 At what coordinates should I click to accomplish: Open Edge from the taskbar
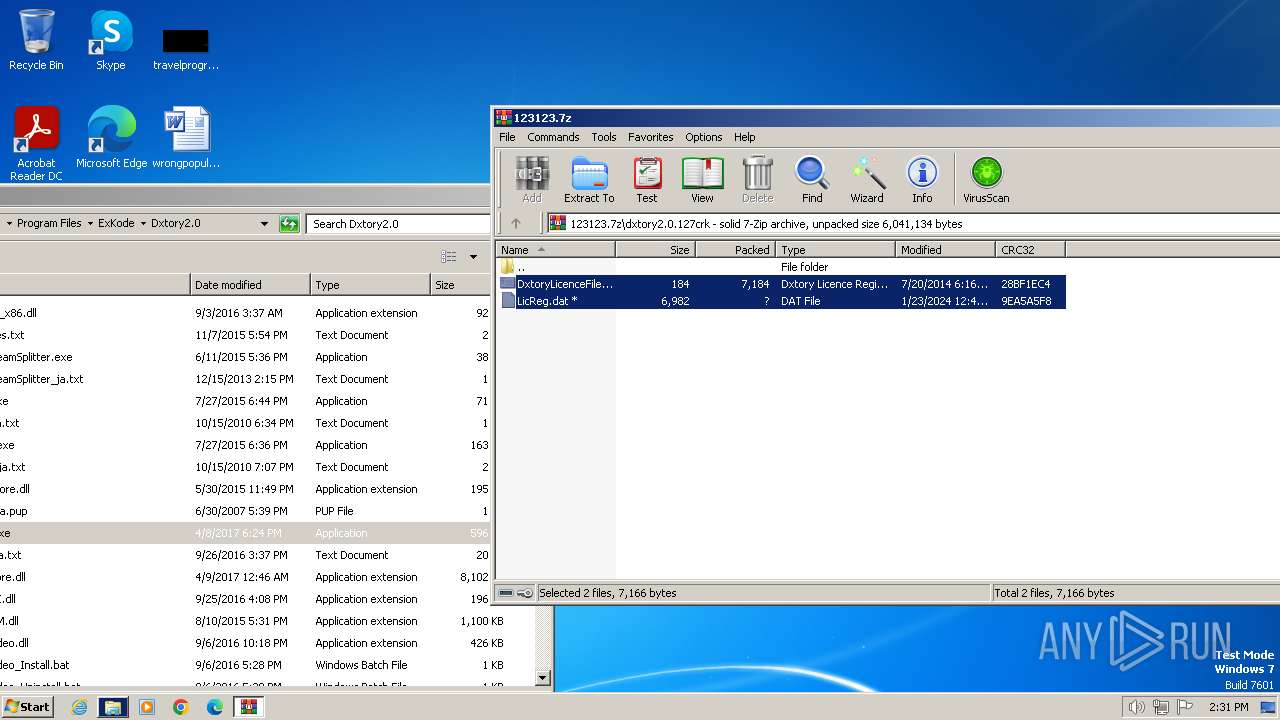pos(215,707)
